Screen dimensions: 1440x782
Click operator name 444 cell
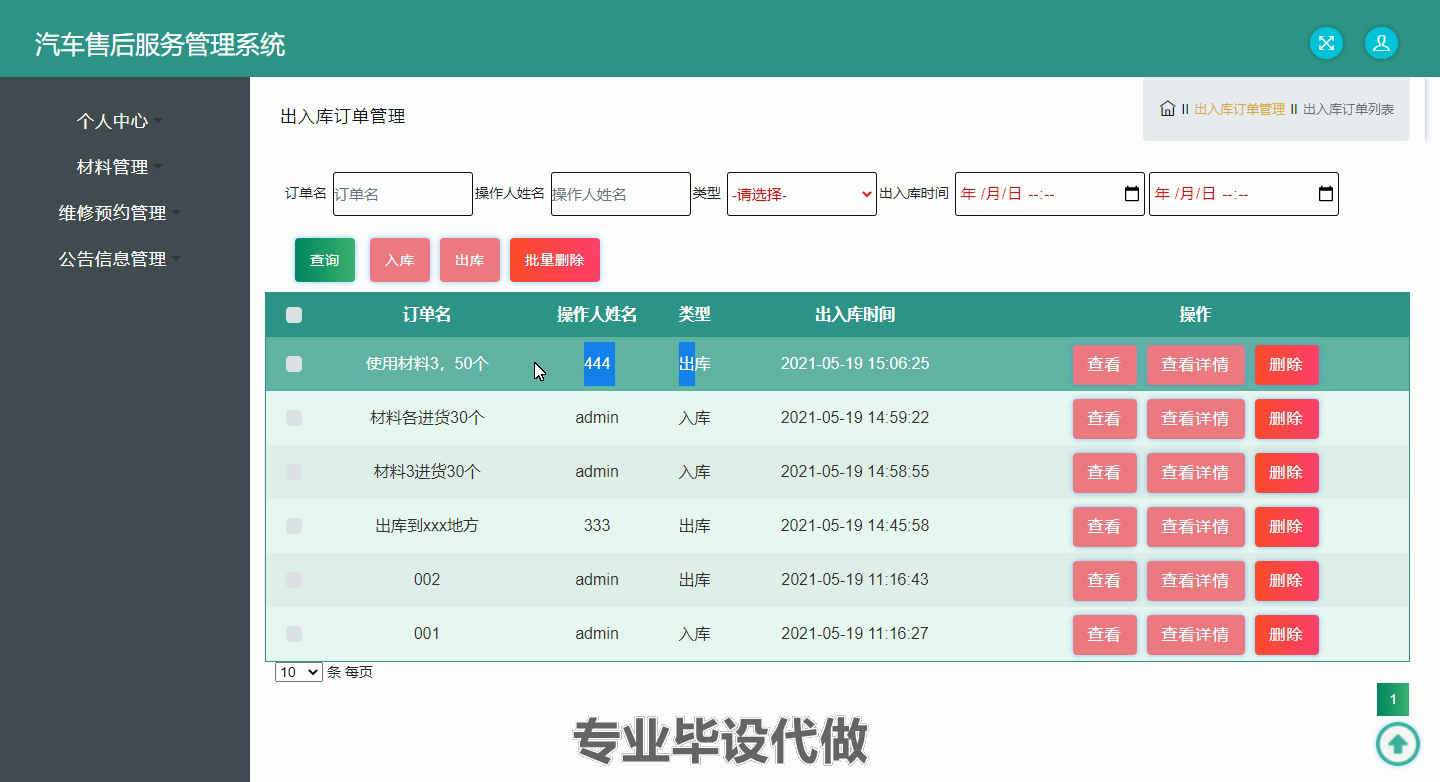(597, 363)
